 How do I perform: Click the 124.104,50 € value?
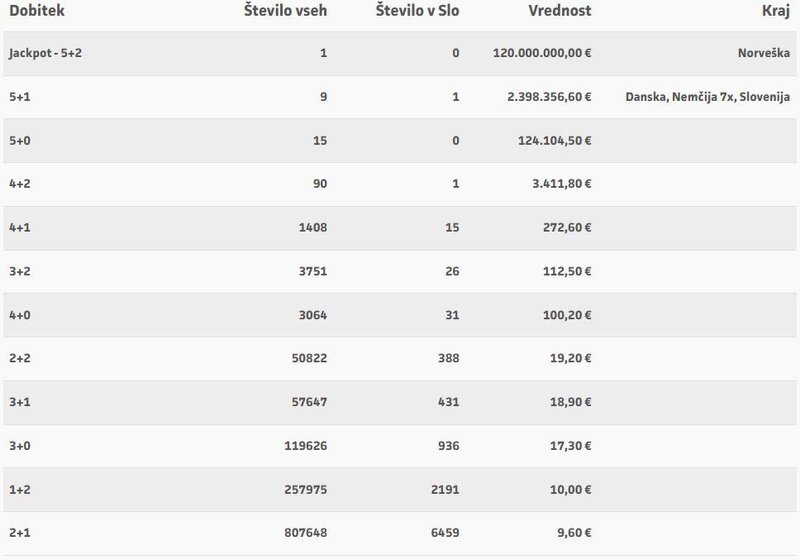[x=555, y=141]
